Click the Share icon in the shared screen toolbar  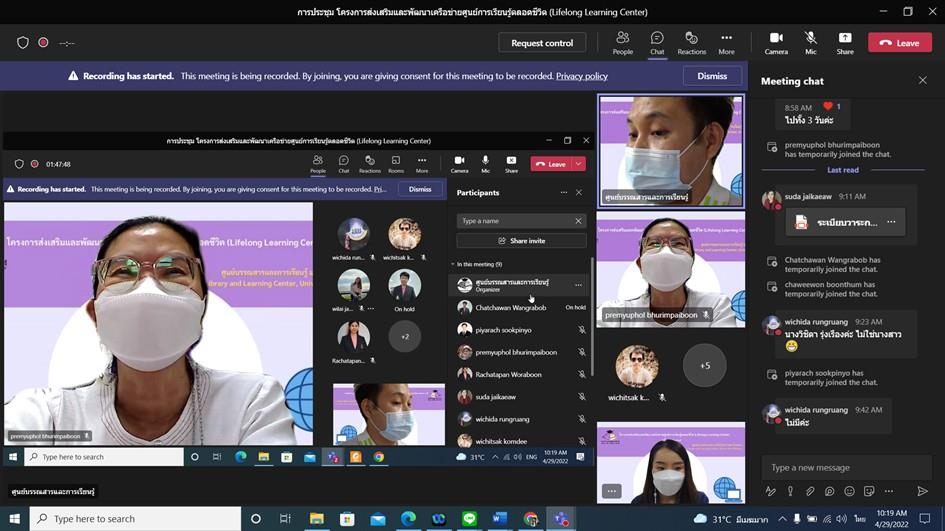[x=511, y=164]
